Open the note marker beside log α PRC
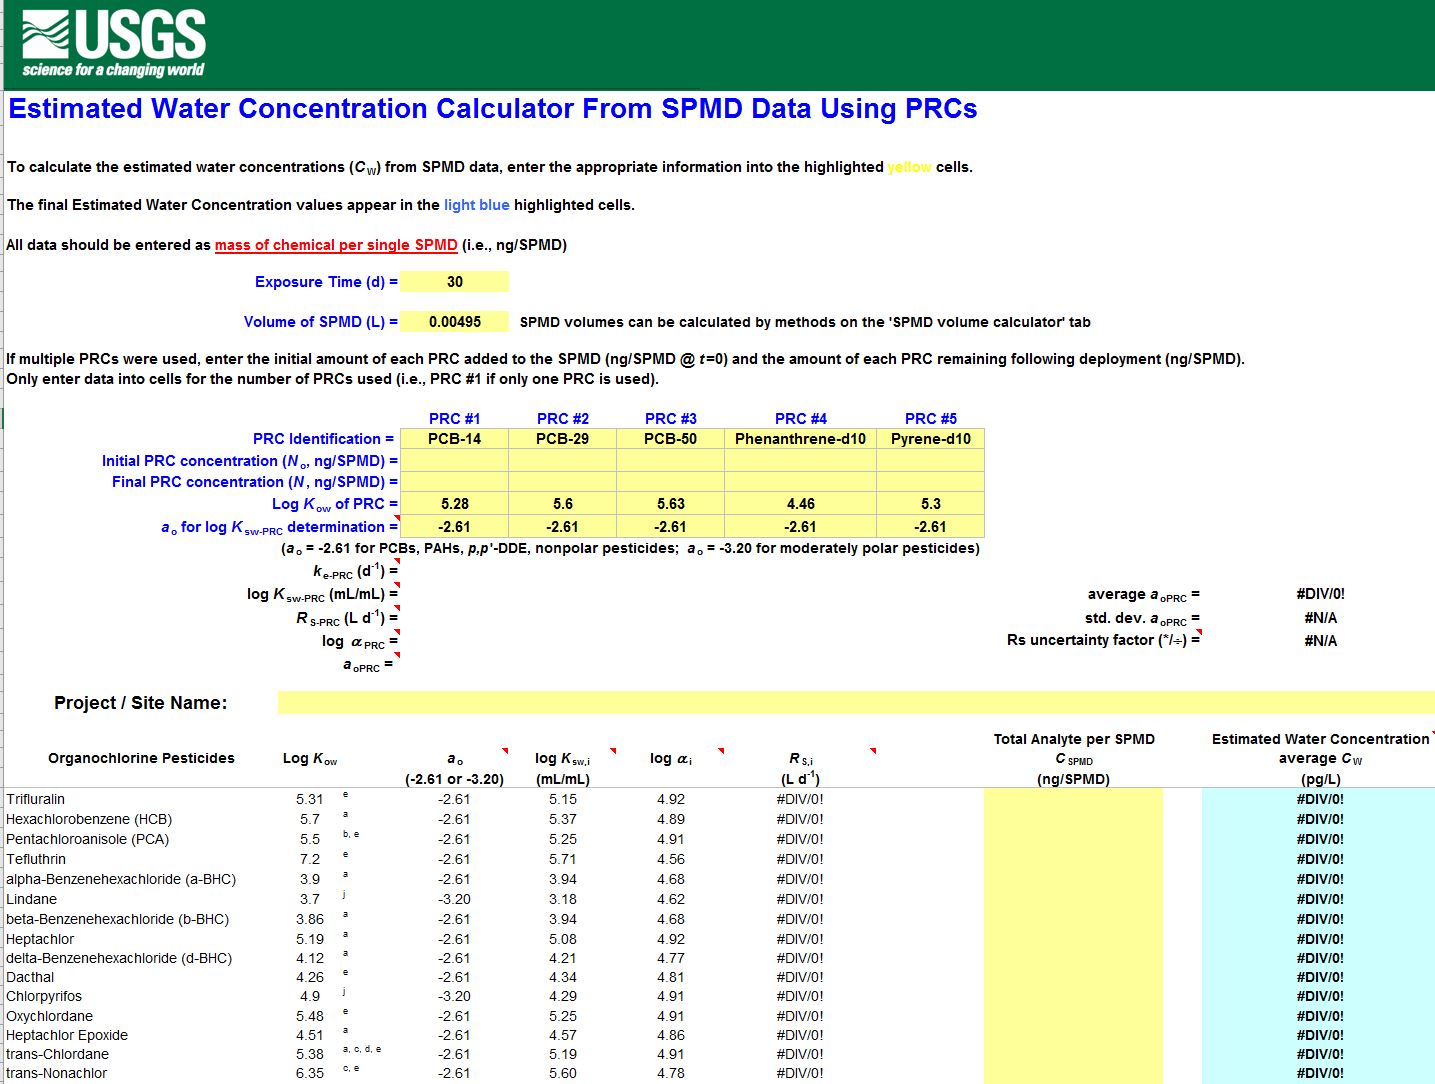 398,633
